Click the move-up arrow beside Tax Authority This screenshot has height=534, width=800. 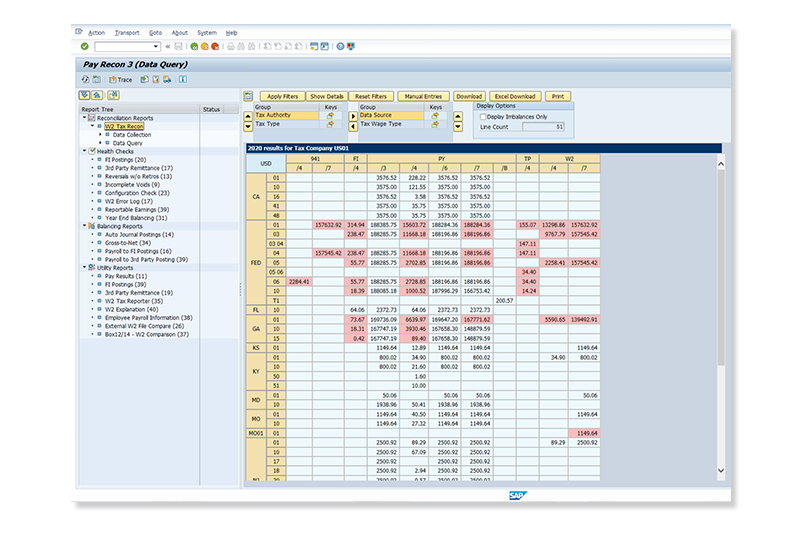coord(248,116)
